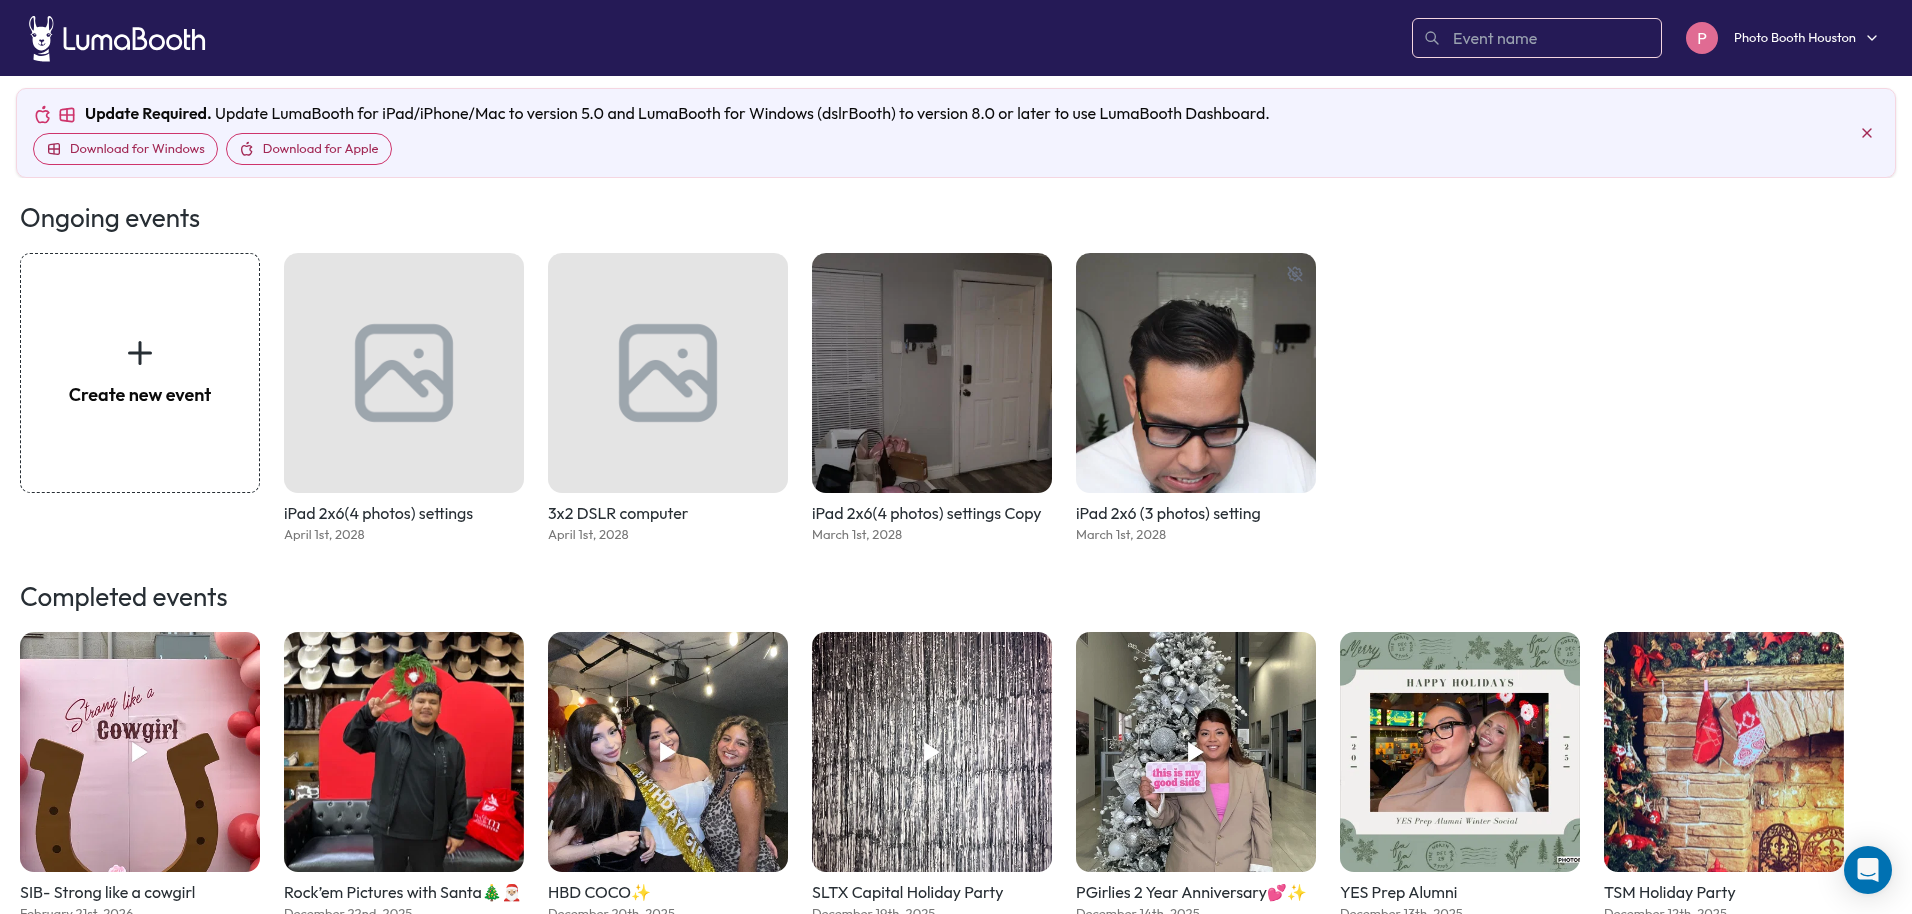Open the chat support bubble

(x=1867, y=869)
